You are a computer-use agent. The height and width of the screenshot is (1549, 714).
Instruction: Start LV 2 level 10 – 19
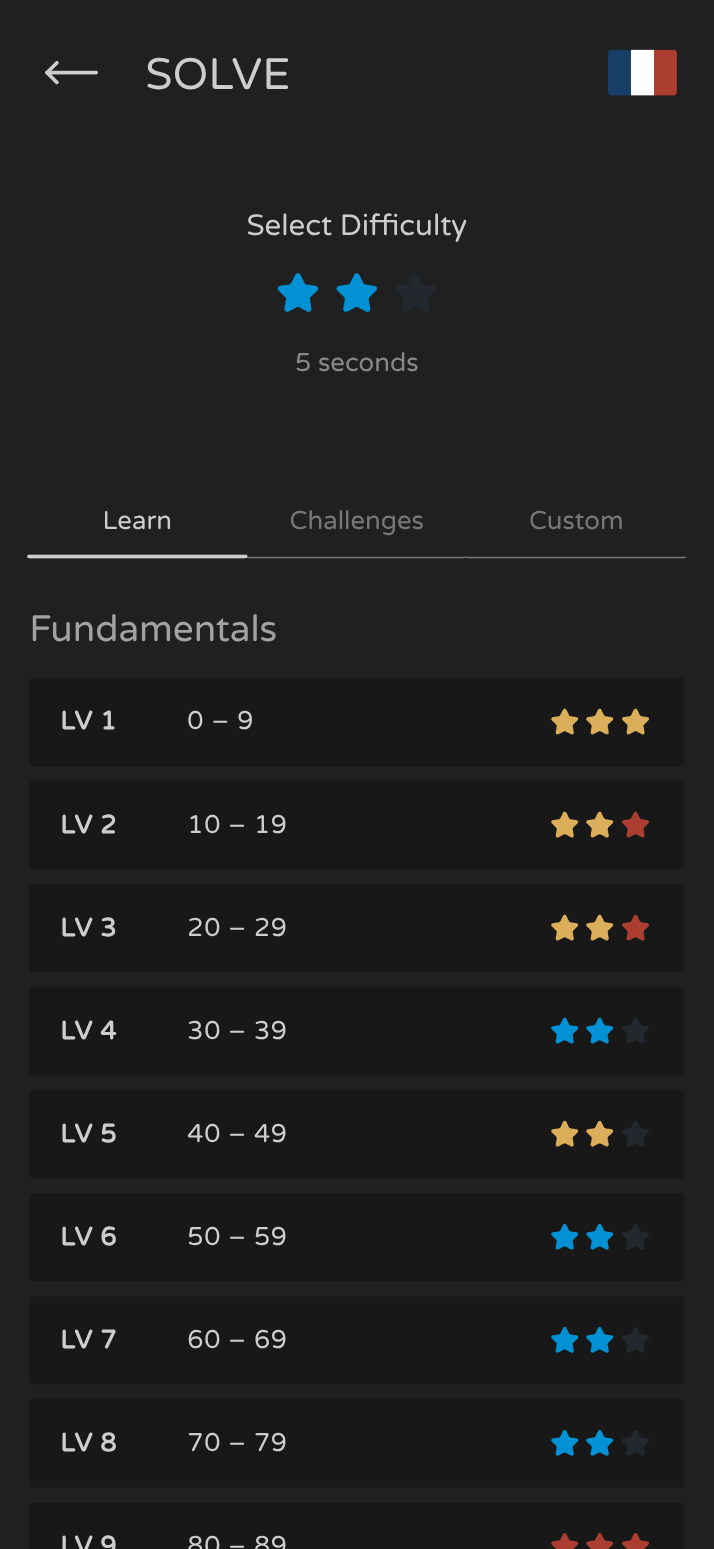tap(357, 825)
